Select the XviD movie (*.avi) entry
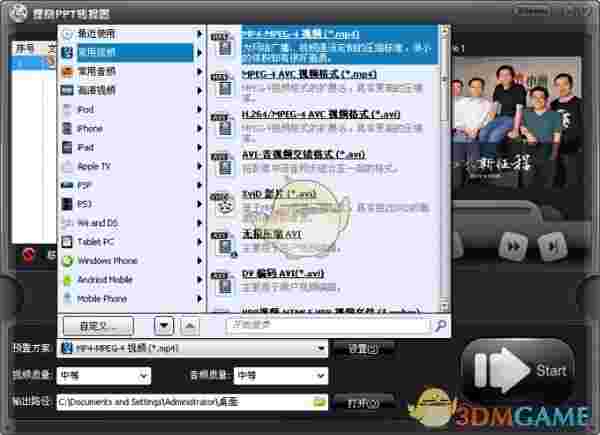 321,205
